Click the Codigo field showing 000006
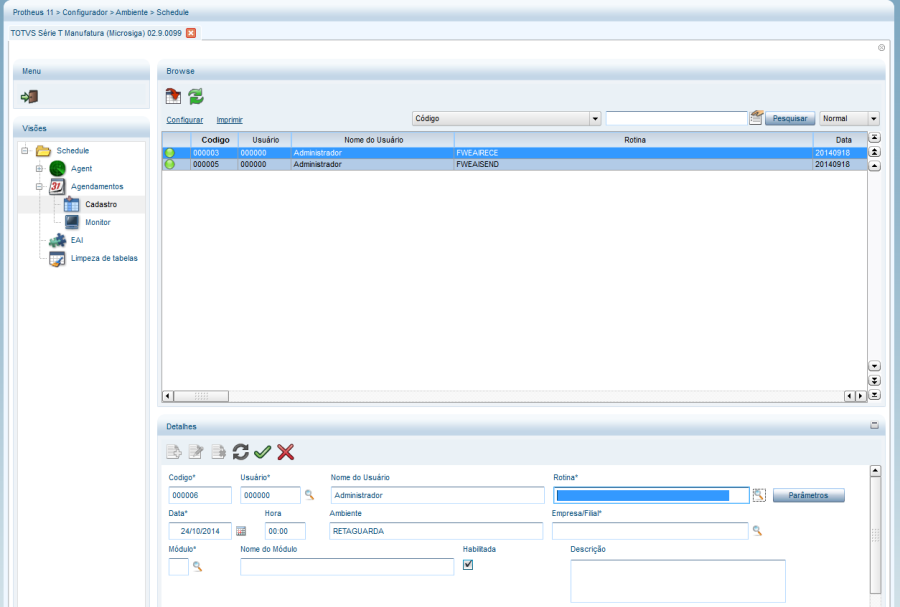The image size is (900, 607). [200, 495]
